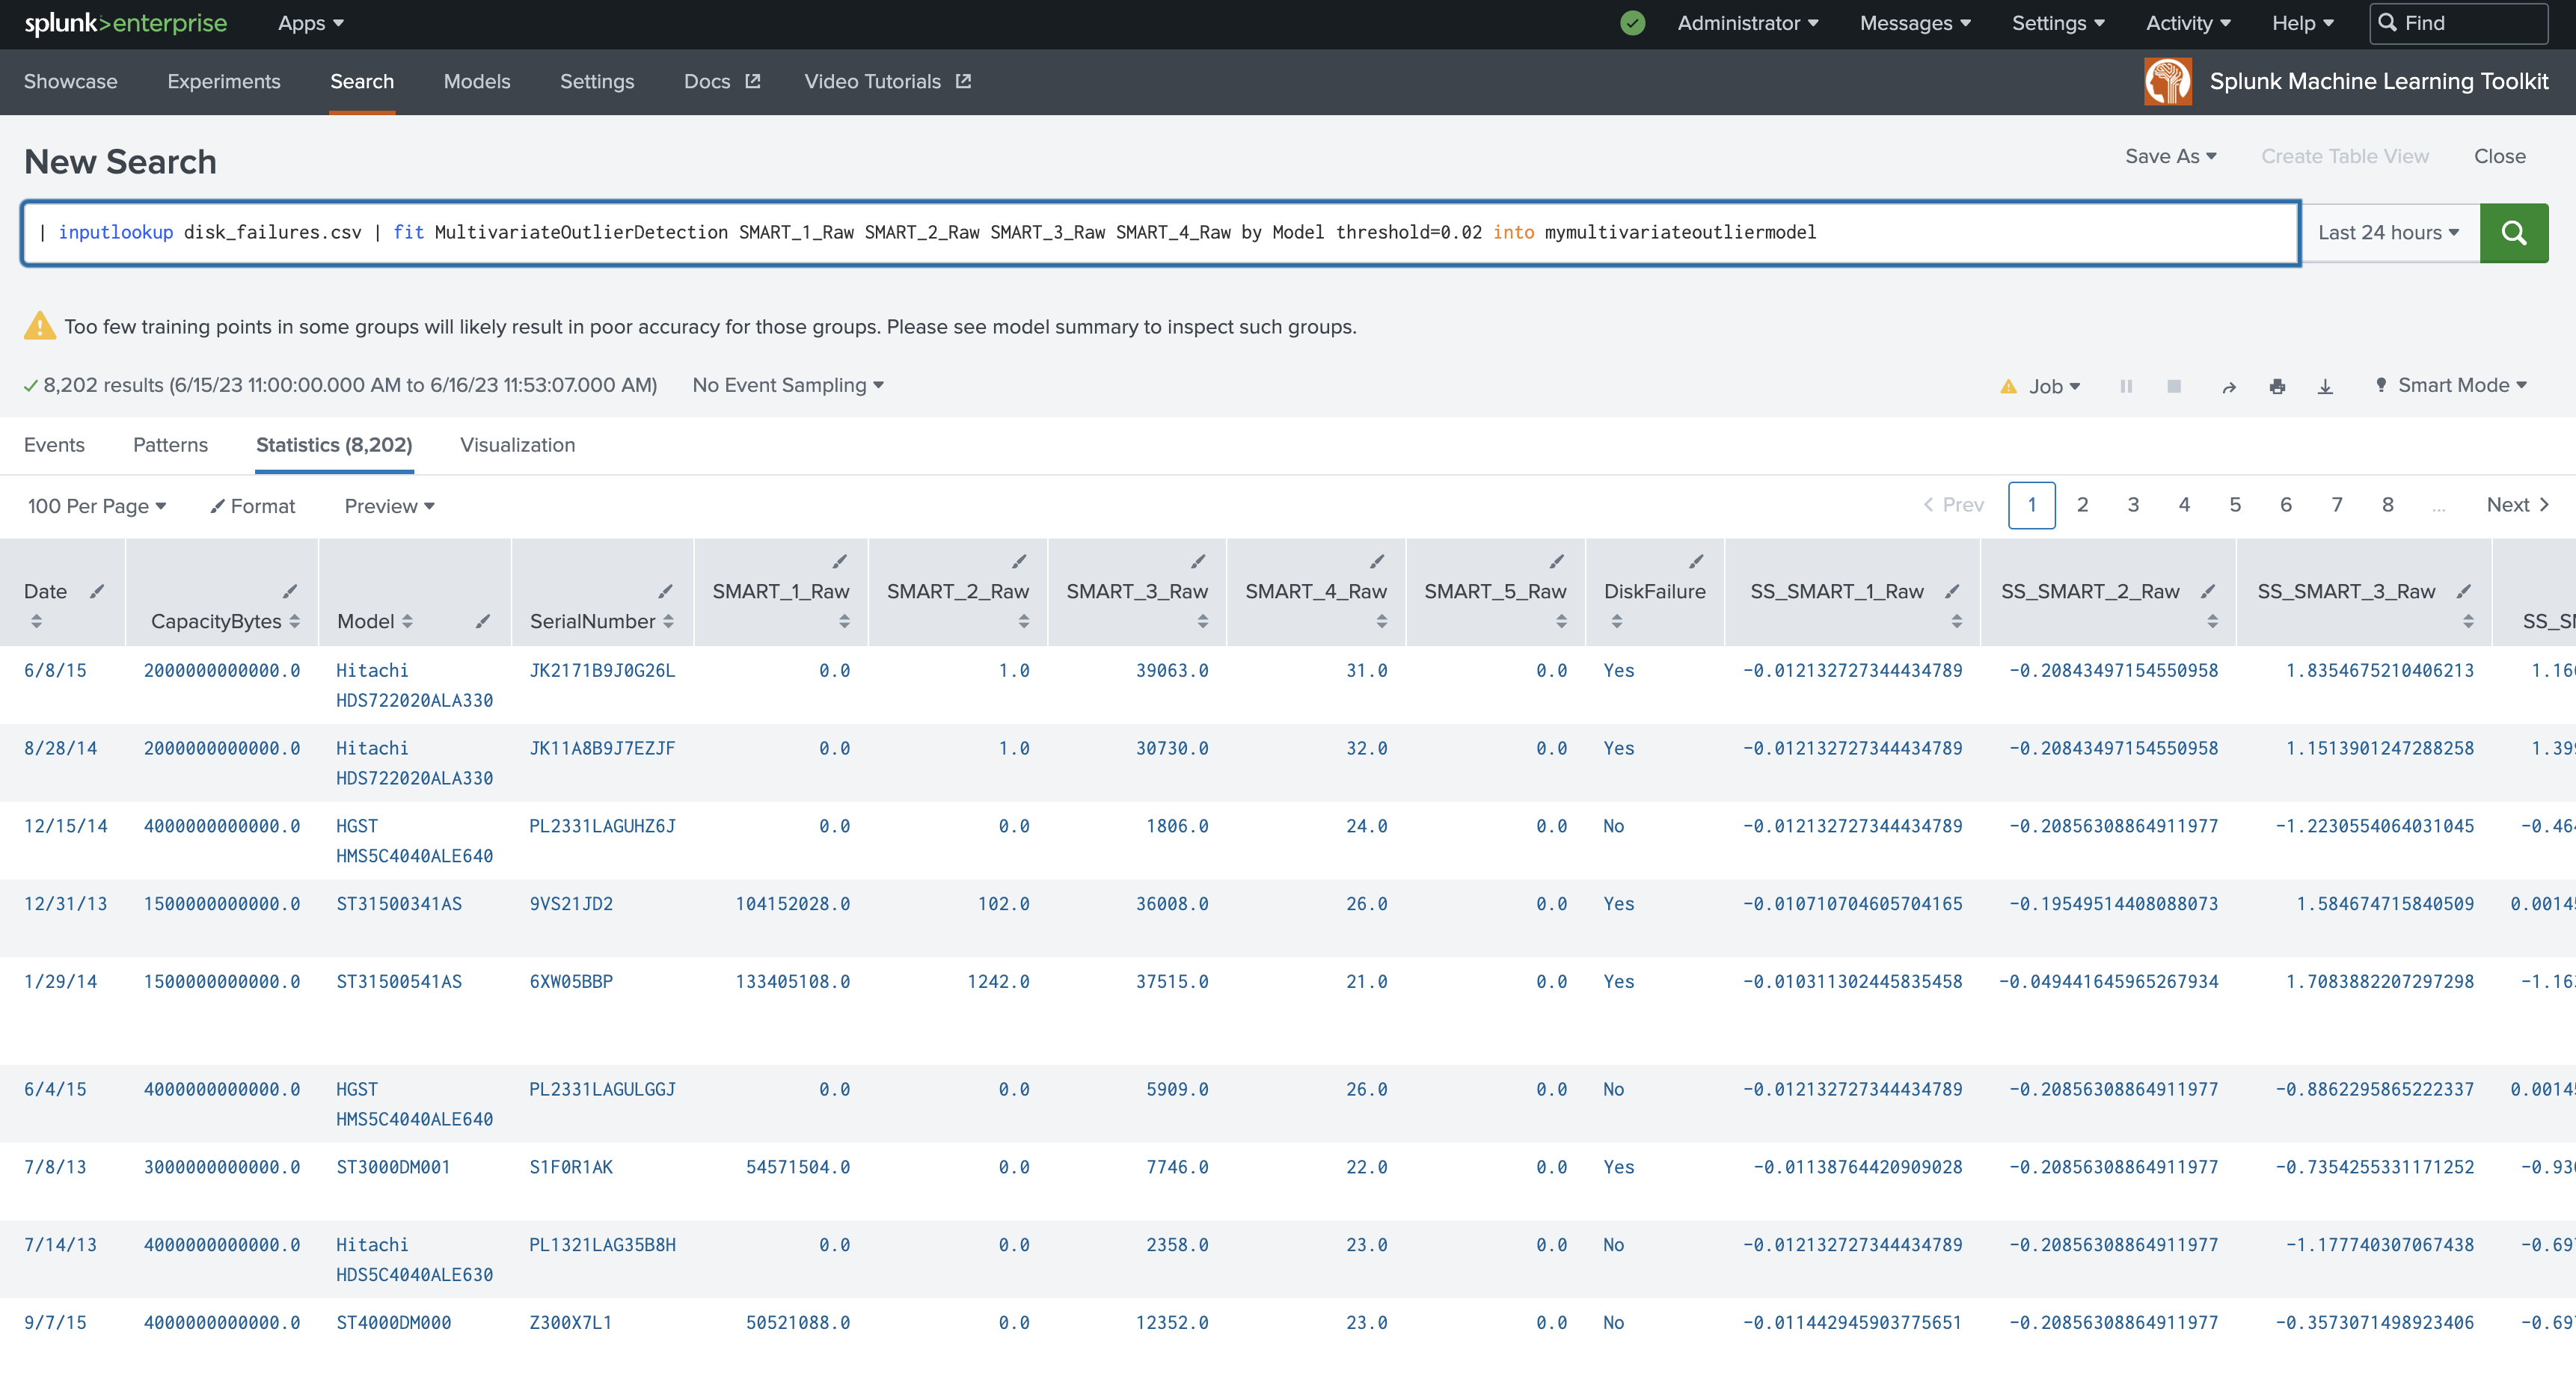
Task: Export results with the download icon
Action: click(x=2325, y=386)
